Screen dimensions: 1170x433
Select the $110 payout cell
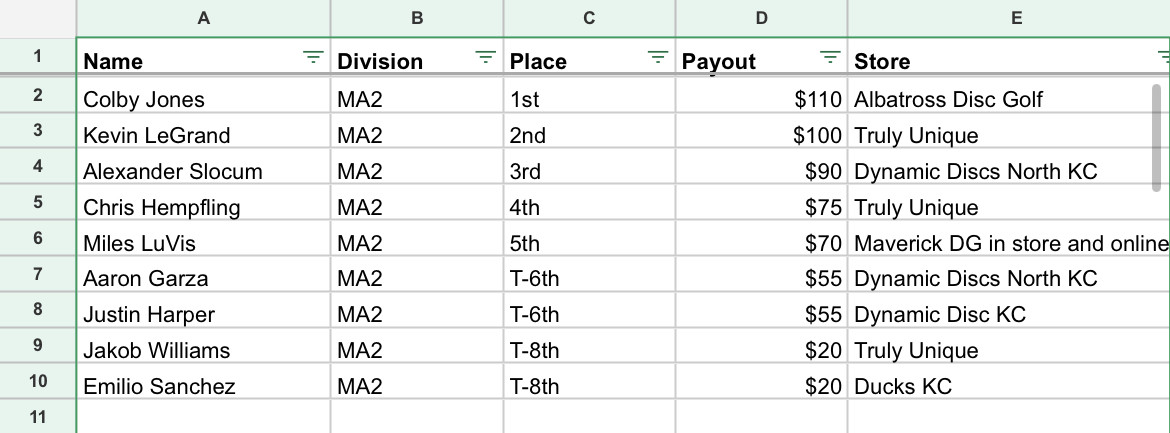click(761, 99)
